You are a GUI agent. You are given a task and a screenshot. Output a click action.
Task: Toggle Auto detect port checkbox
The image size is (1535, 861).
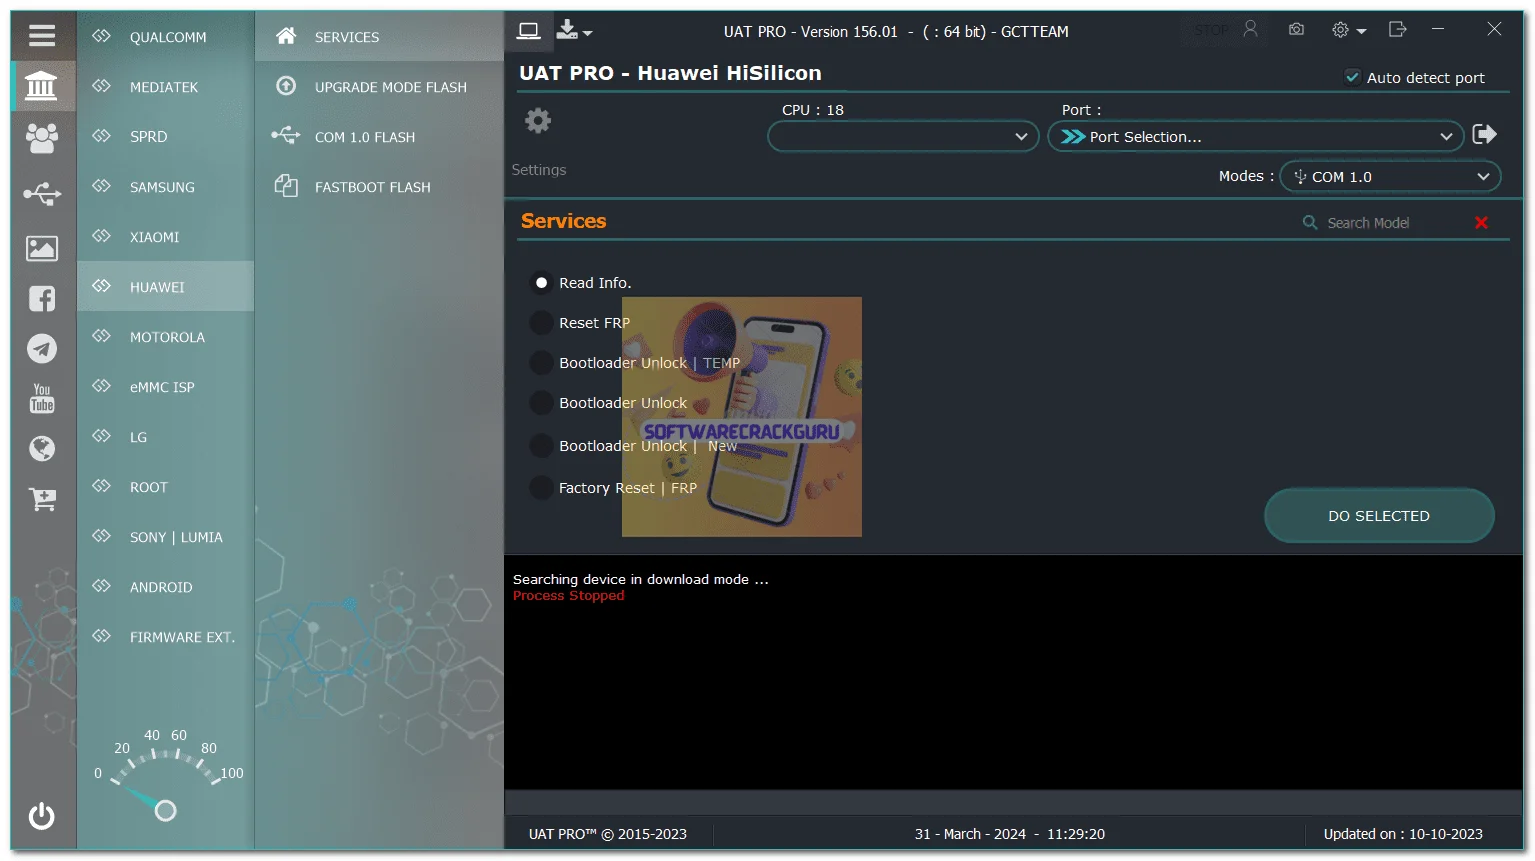1352,77
